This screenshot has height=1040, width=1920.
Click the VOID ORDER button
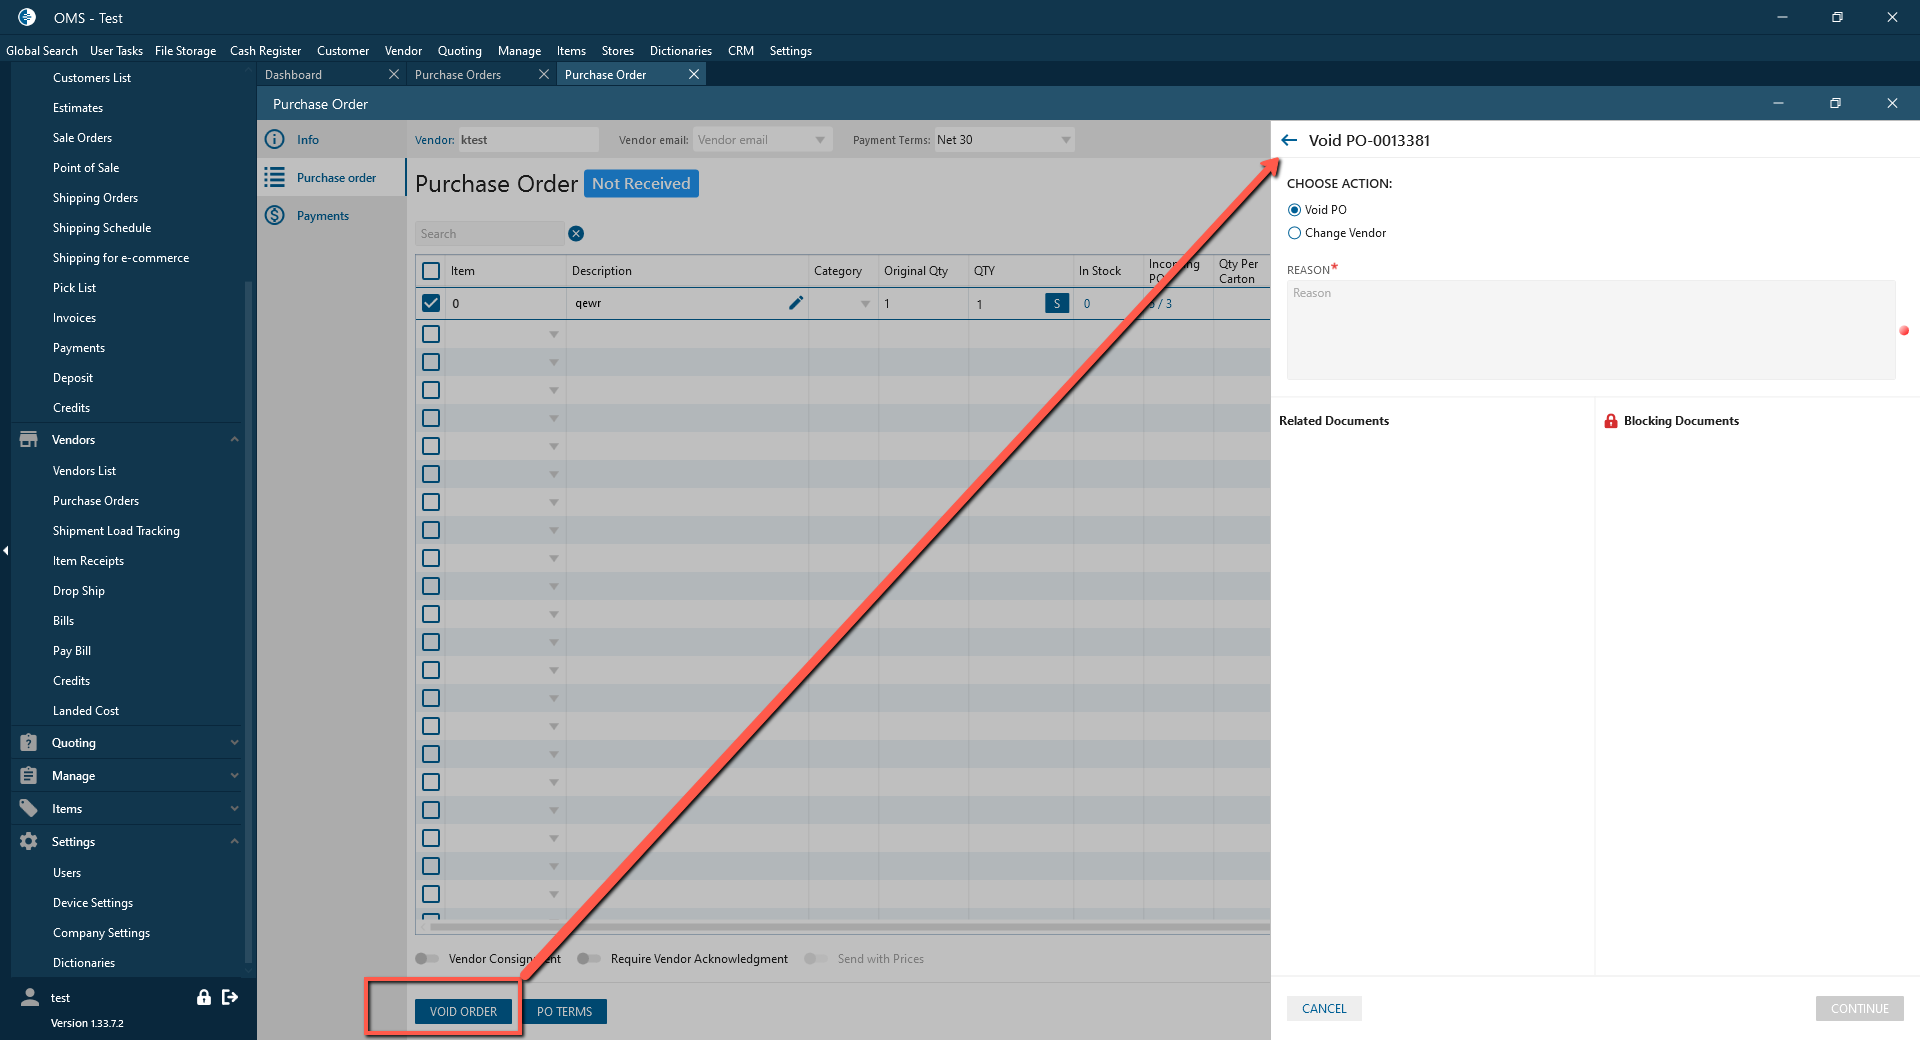[x=463, y=1011]
